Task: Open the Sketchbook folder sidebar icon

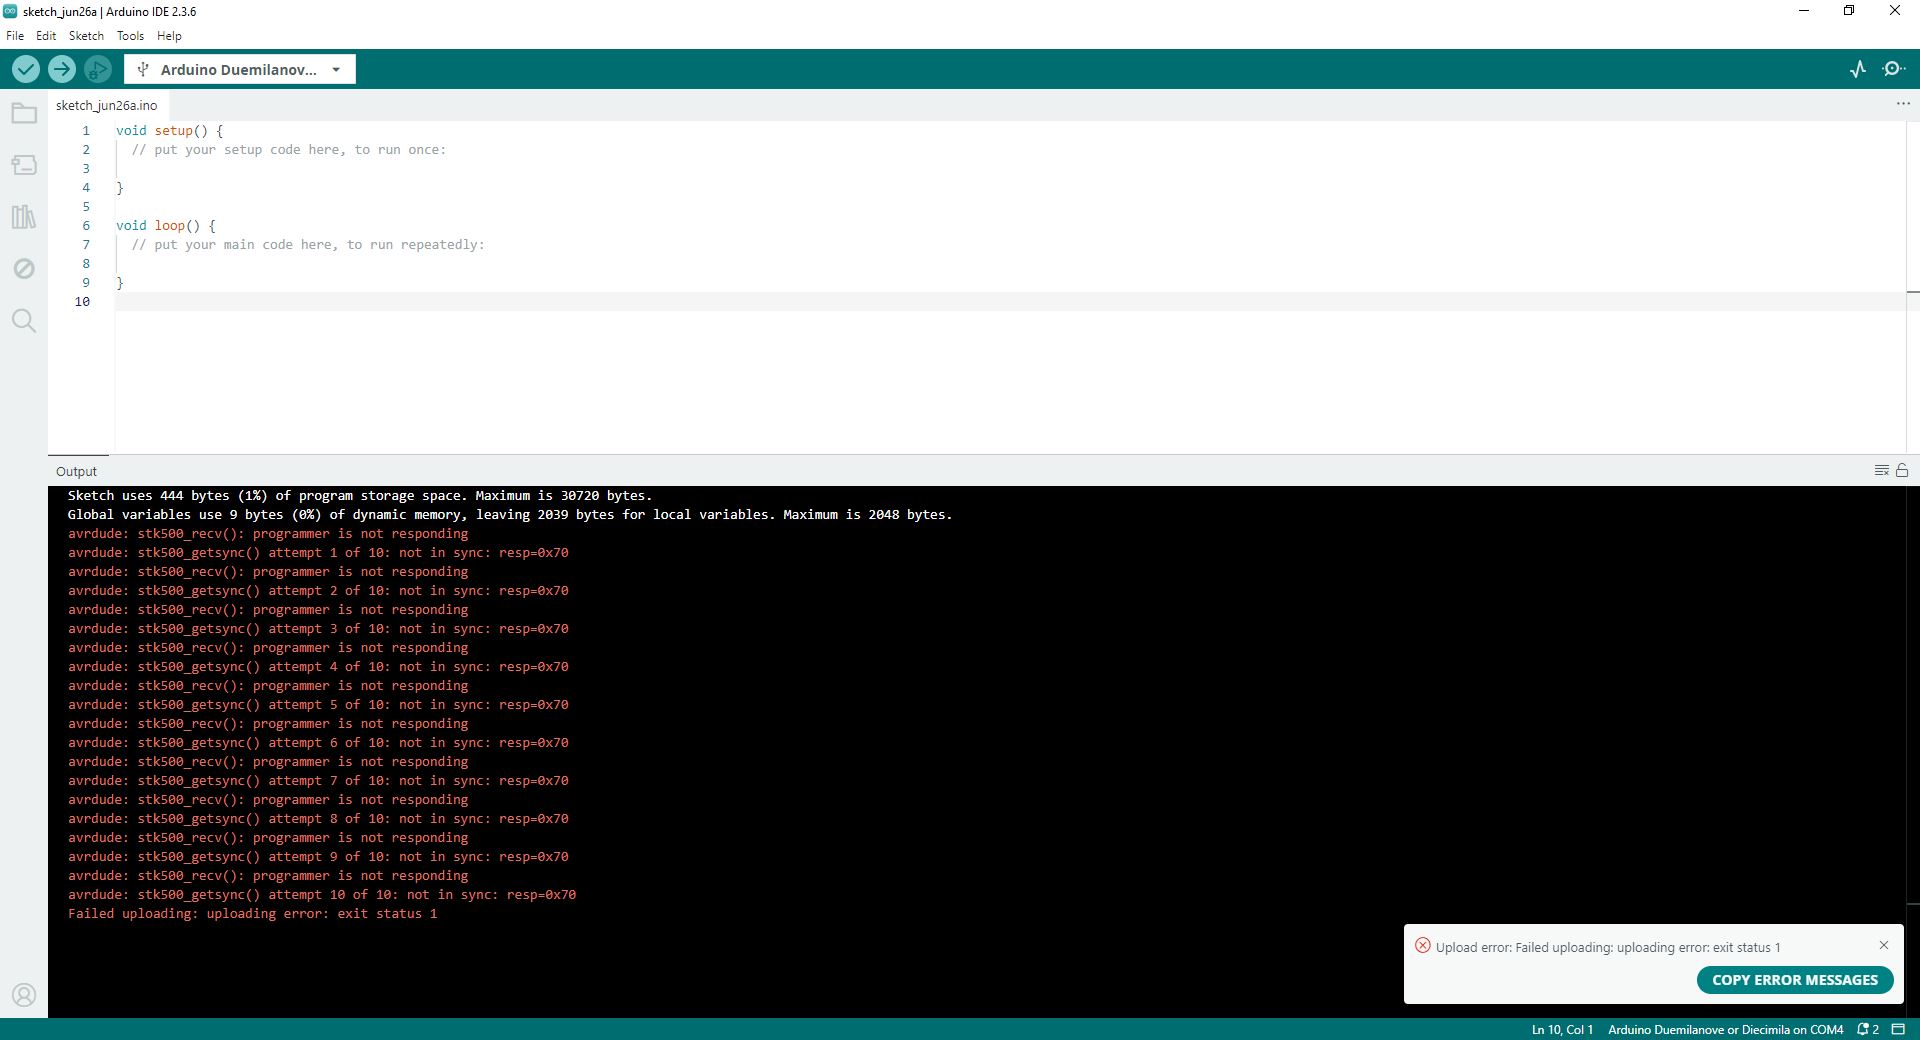Action: click(24, 113)
